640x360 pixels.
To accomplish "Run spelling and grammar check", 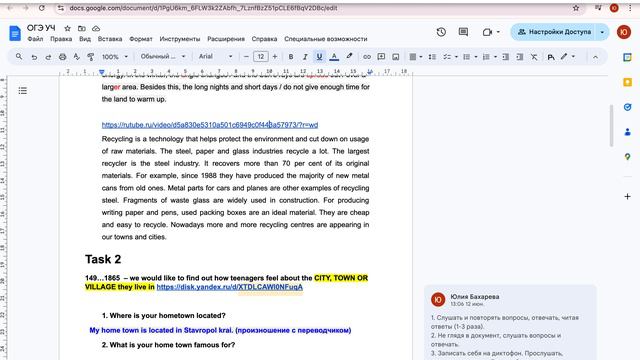I will [76, 57].
